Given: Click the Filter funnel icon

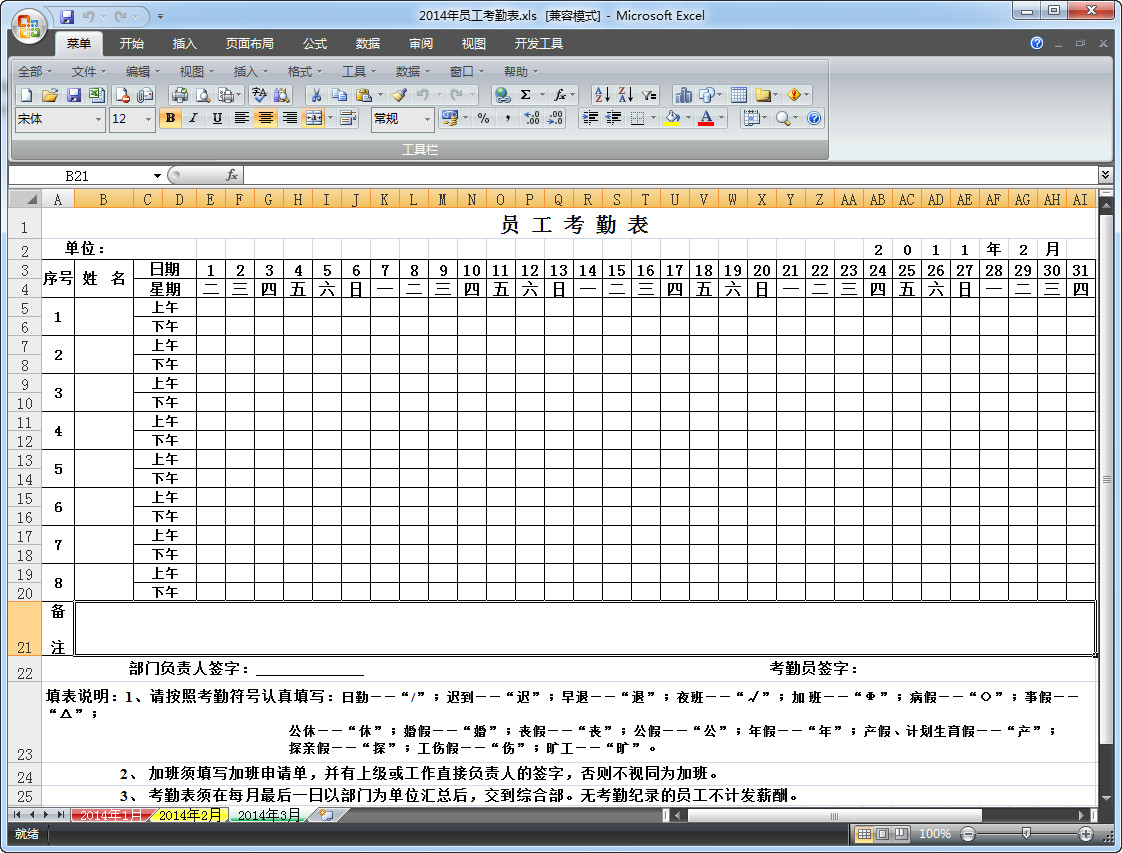Looking at the screenshot, I should point(649,94).
